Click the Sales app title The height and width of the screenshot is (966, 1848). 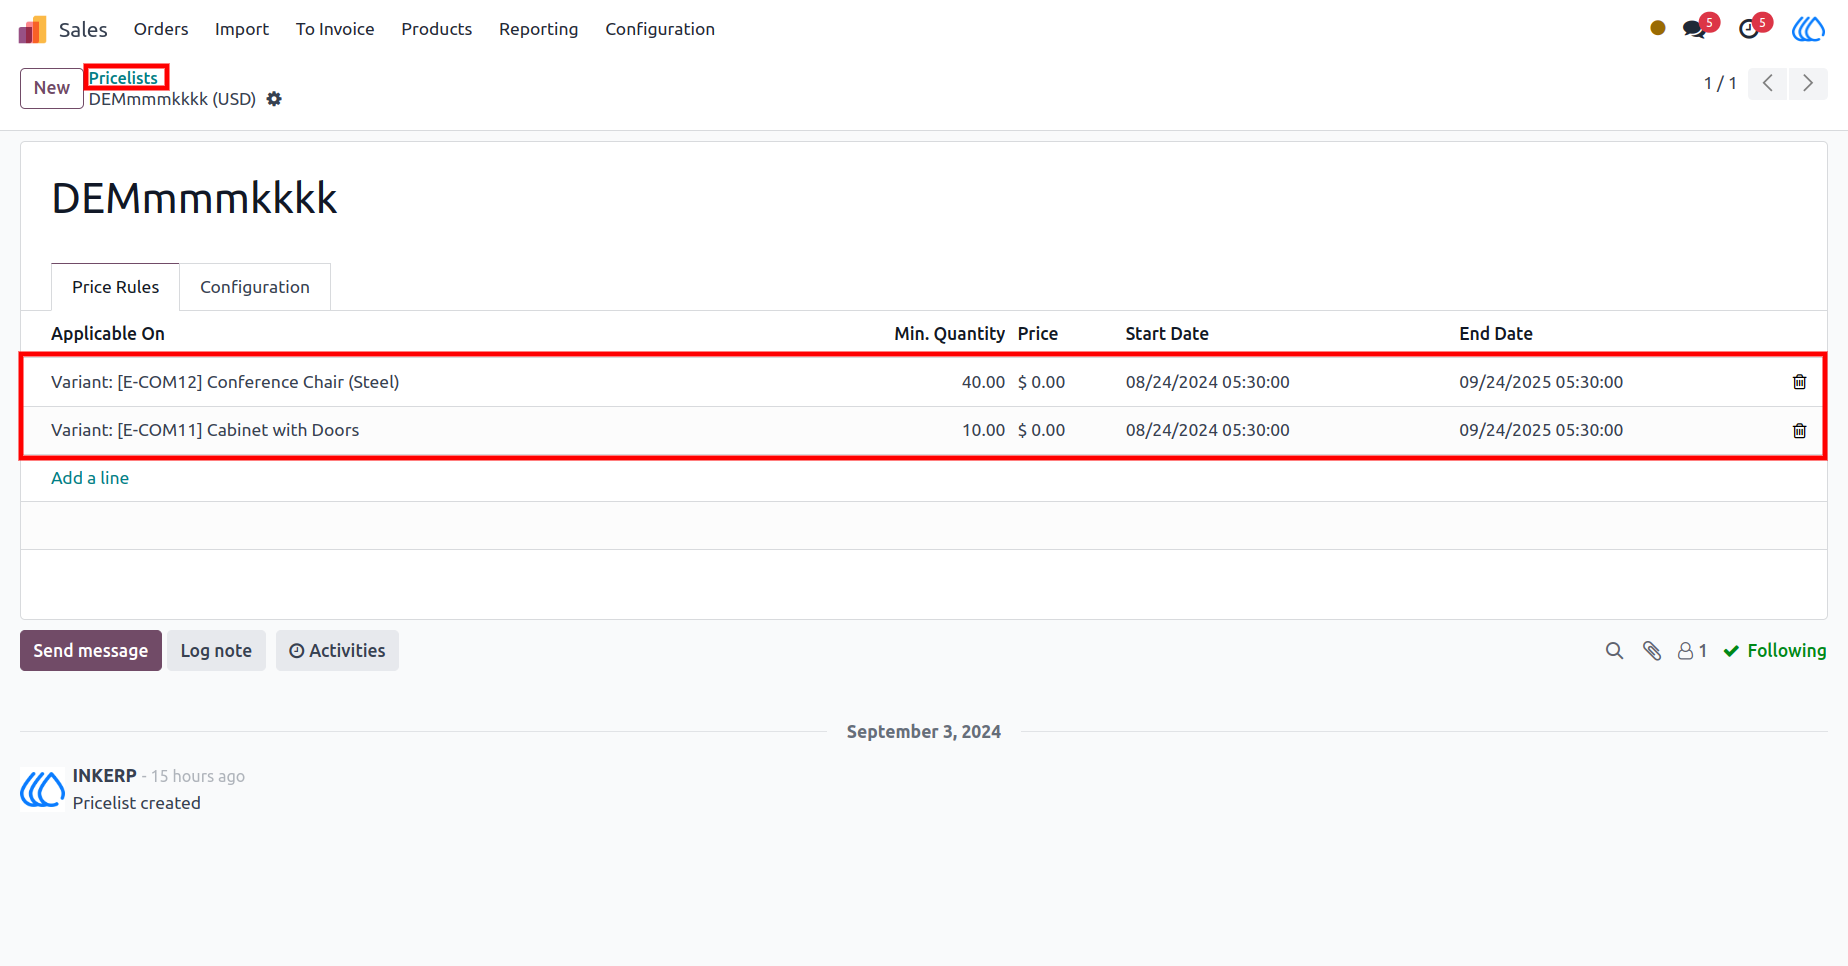pos(83,30)
